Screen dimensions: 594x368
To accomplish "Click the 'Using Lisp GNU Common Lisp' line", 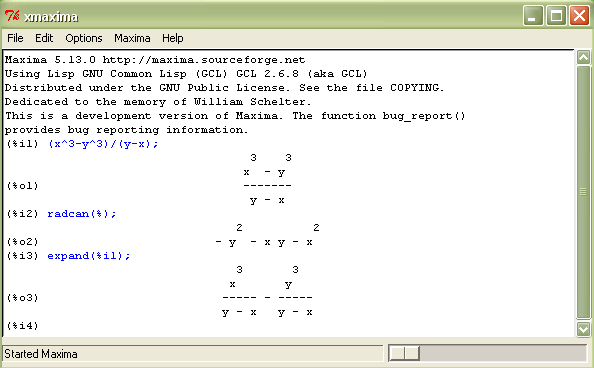I will [x=186, y=74].
